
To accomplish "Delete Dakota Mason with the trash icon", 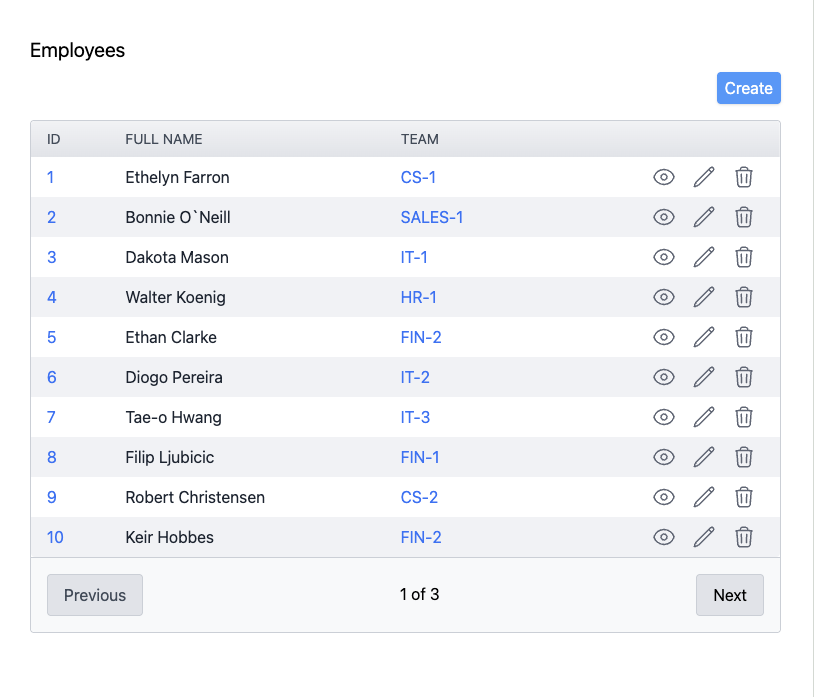I will pos(743,257).
